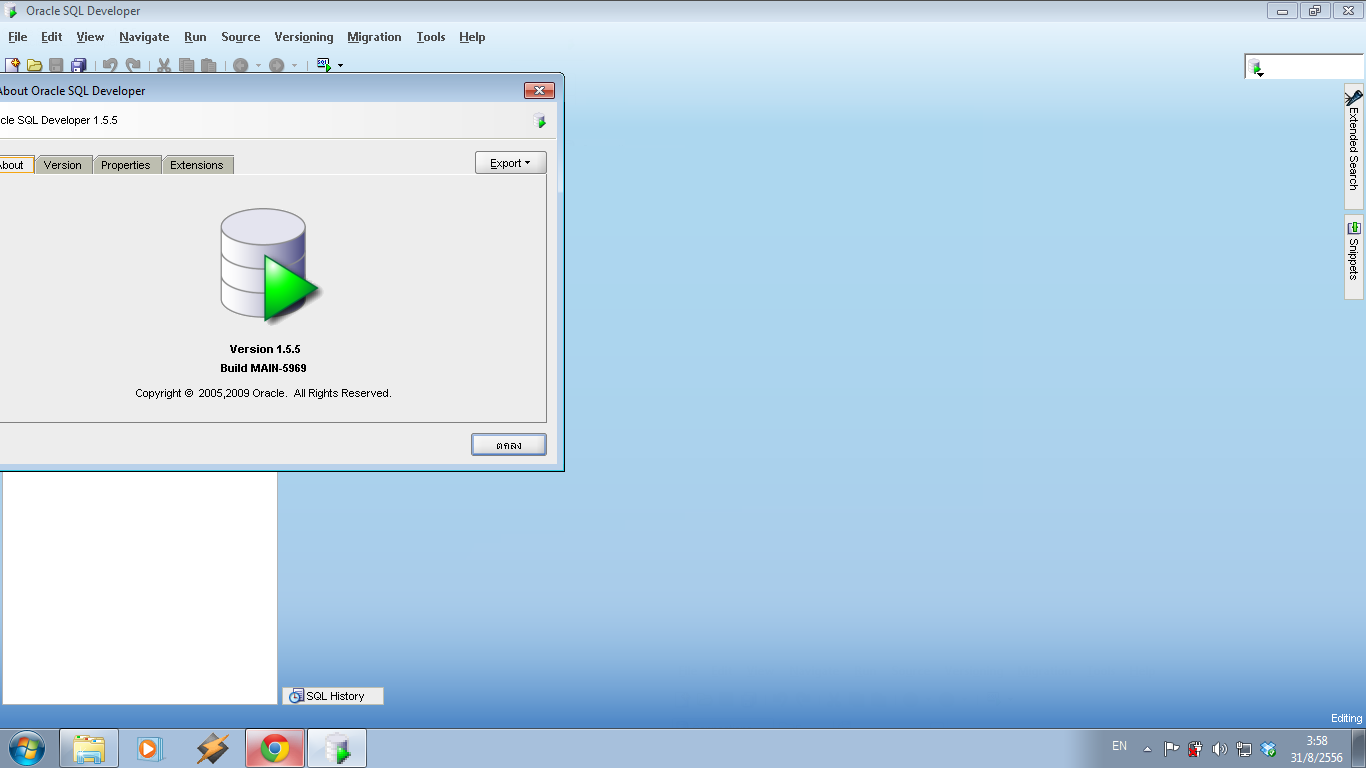The image size is (1366, 768).
Task: Click the Back navigation arrow icon
Action: point(240,65)
